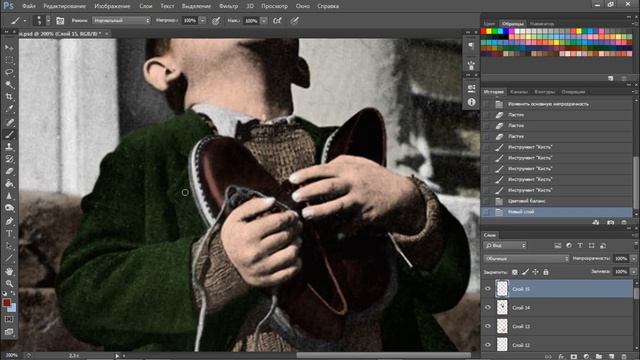The image size is (640, 360).
Task: Open the Фильтр menu
Action: click(x=228, y=6)
